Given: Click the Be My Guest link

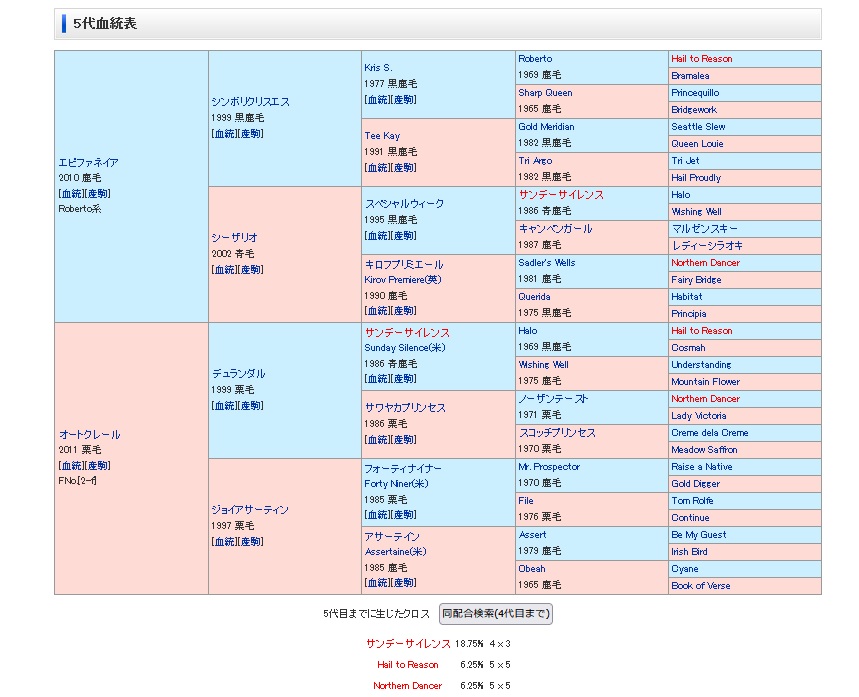Looking at the screenshot, I should pyautogui.click(x=699, y=535).
